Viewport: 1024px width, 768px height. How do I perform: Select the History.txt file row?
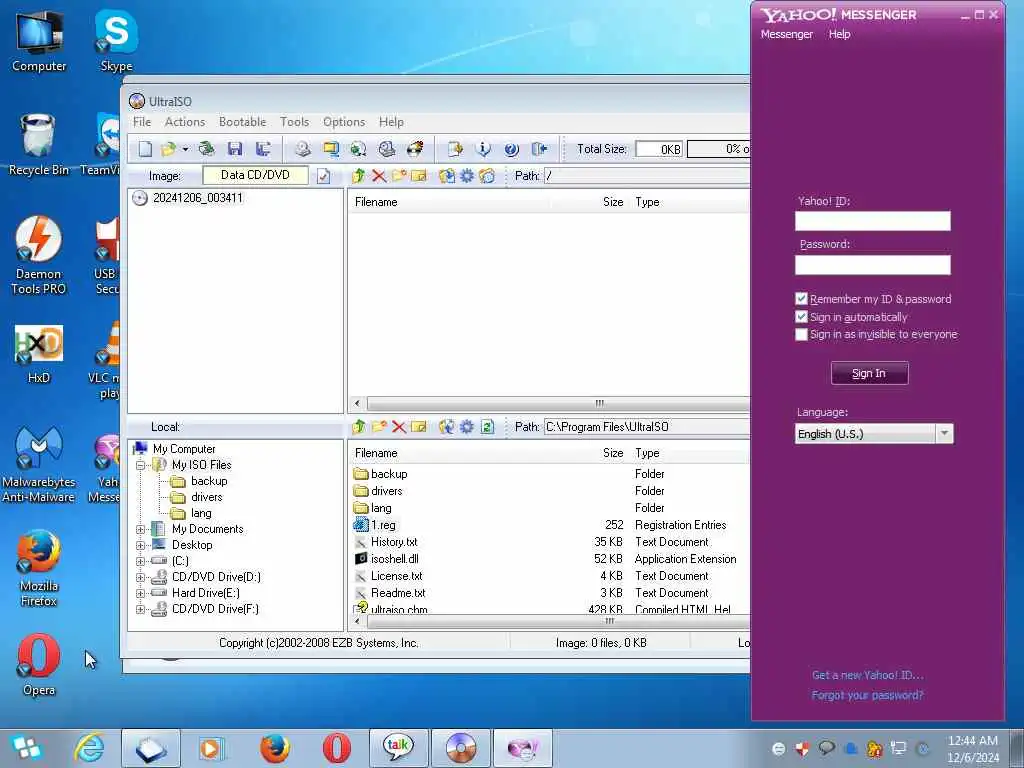click(550, 542)
